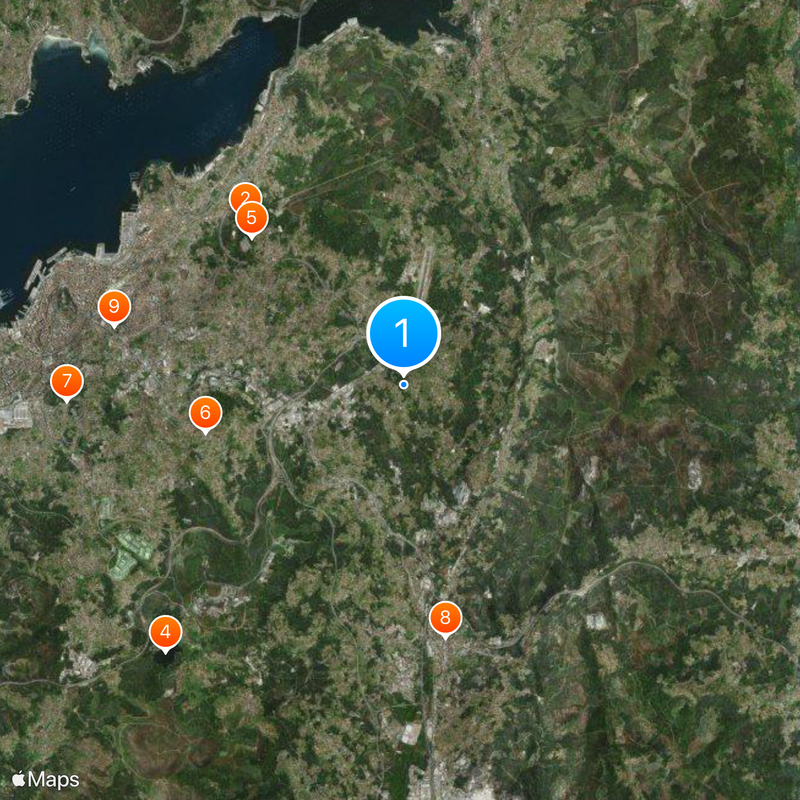The image size is (800, 800).
Task: Select orange map pin number 7
Action: [x=67, y=382]
